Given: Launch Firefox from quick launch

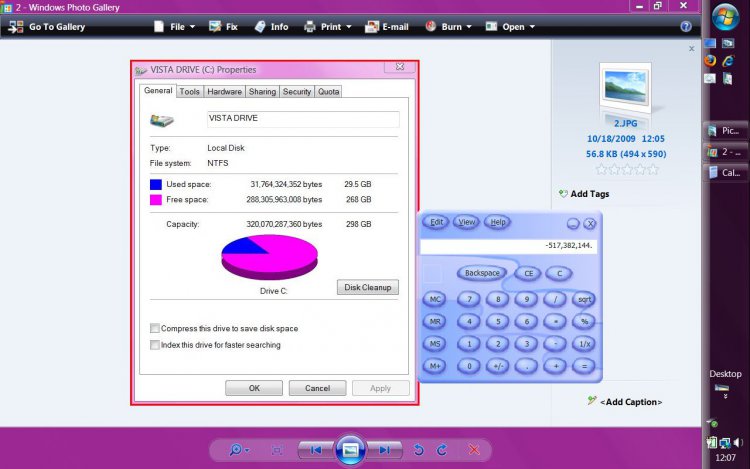Looking at the screenshot, I should (x=710, y=61).
